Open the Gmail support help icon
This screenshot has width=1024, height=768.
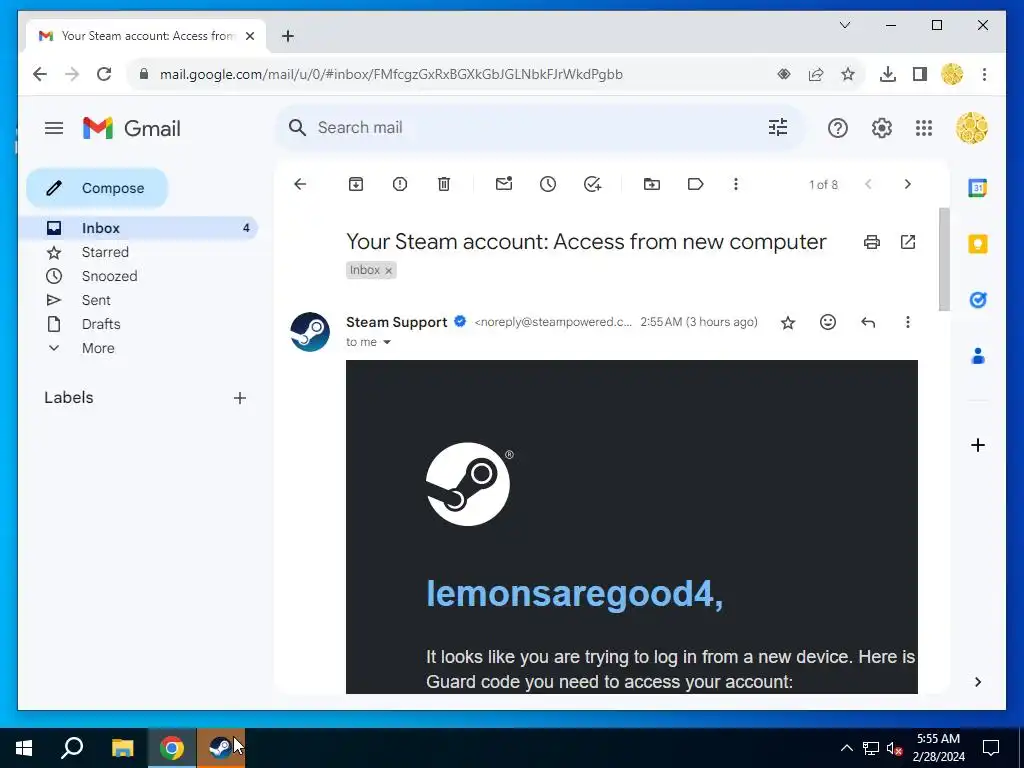coord(837,128)
